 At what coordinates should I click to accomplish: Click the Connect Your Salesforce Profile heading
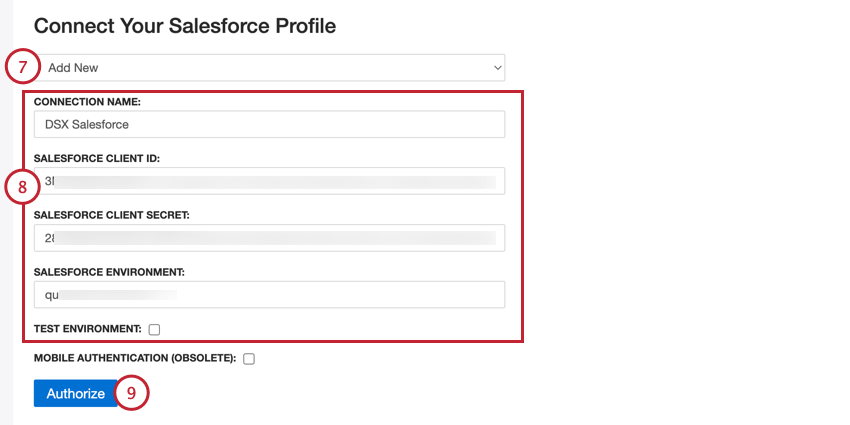(185, 26)
